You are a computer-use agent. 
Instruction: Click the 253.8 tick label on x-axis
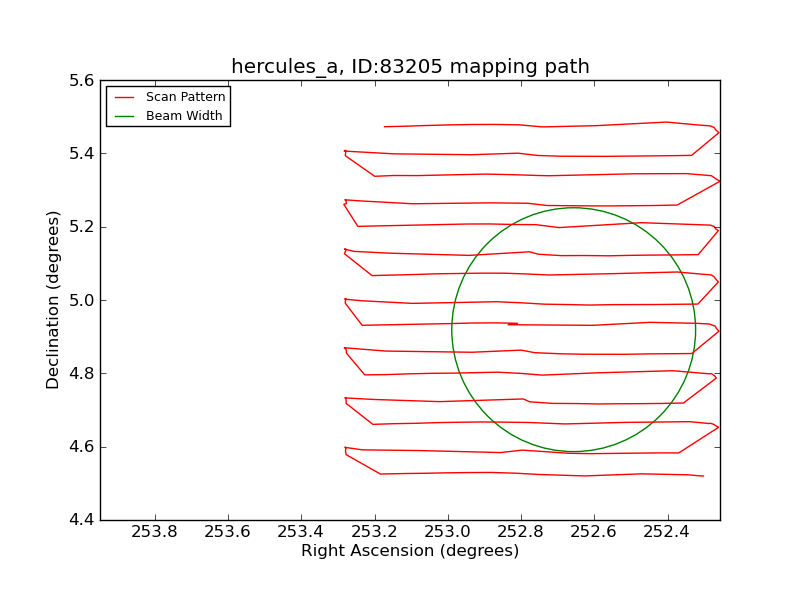[x=155, y=532]
